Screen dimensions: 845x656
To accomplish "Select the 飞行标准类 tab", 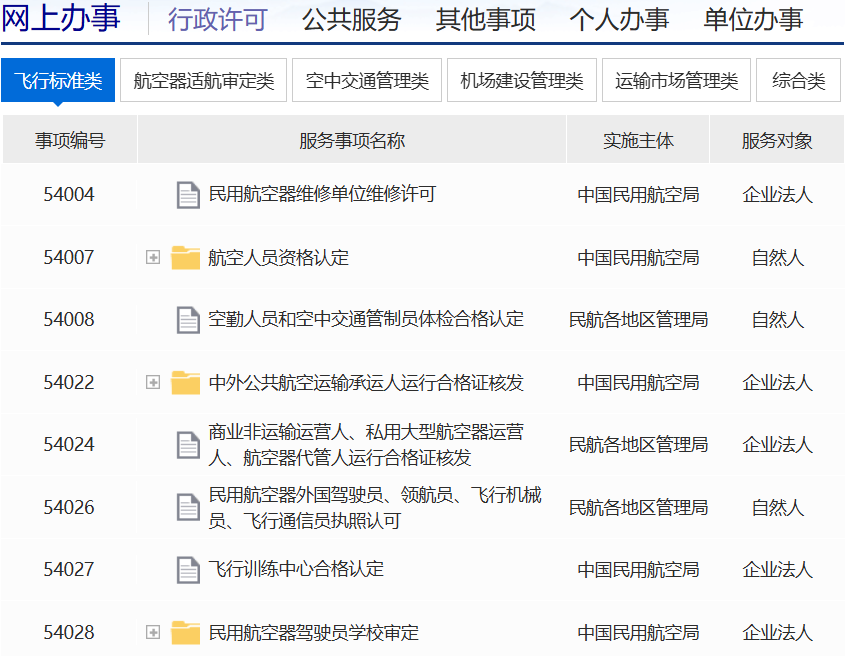I will 58,80.
